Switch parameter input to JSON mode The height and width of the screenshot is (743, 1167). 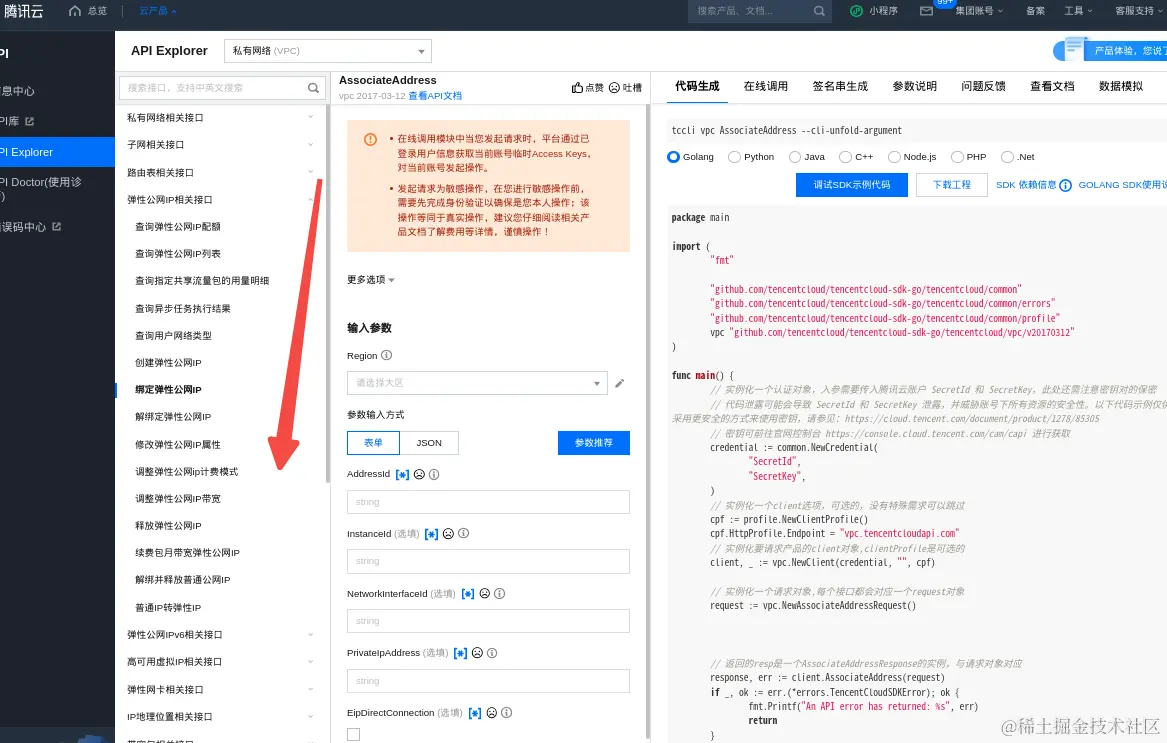click(429, 443)
